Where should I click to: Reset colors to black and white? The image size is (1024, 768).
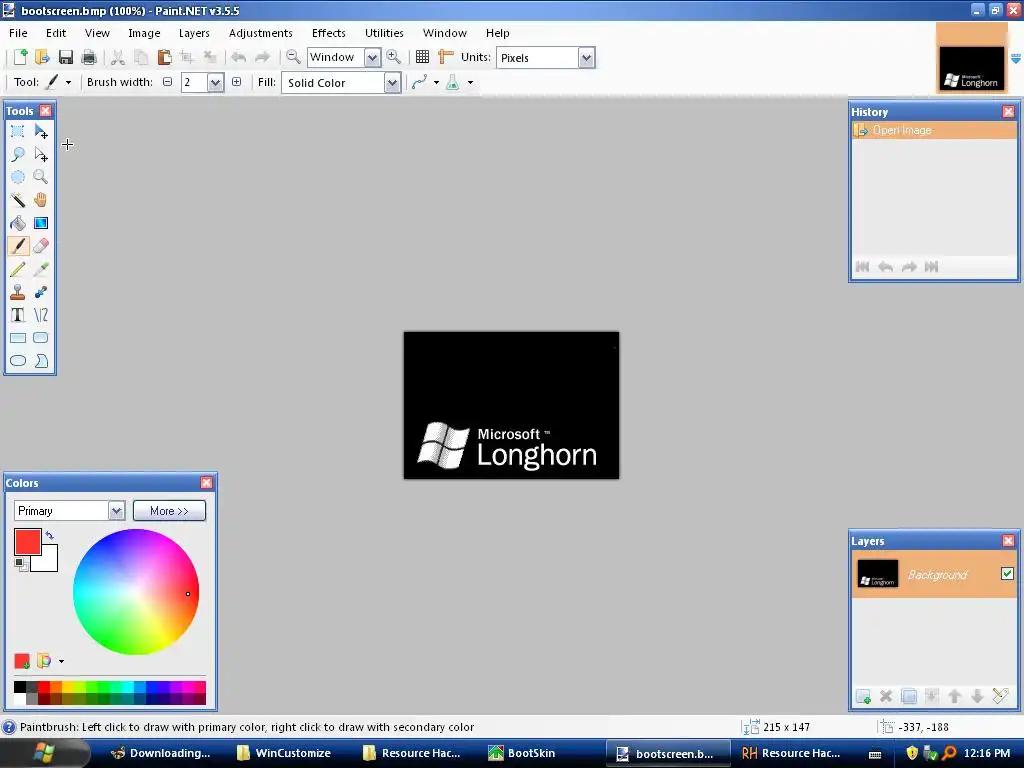click(21, 565)
